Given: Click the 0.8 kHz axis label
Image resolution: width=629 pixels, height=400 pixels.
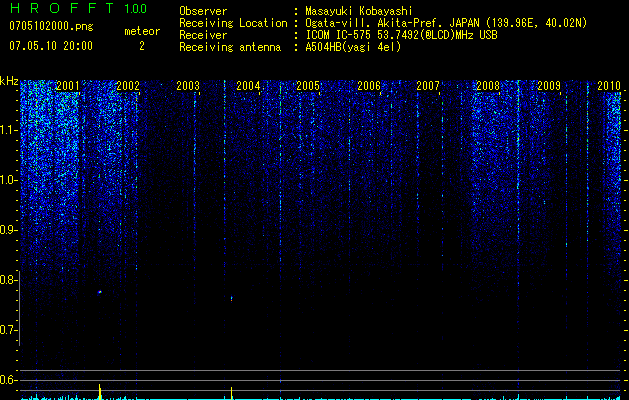Looking at the screenshot, I should (8, 280).
